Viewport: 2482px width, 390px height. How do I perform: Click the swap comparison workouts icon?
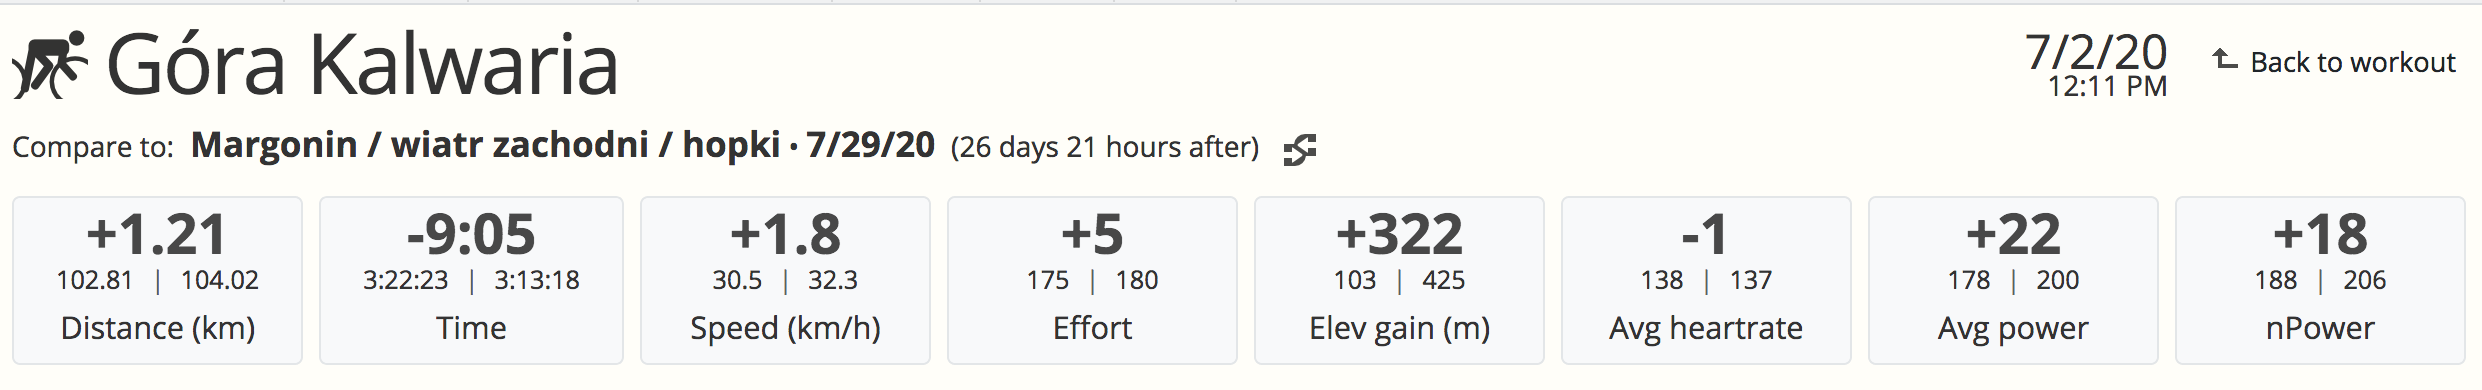1300,149
